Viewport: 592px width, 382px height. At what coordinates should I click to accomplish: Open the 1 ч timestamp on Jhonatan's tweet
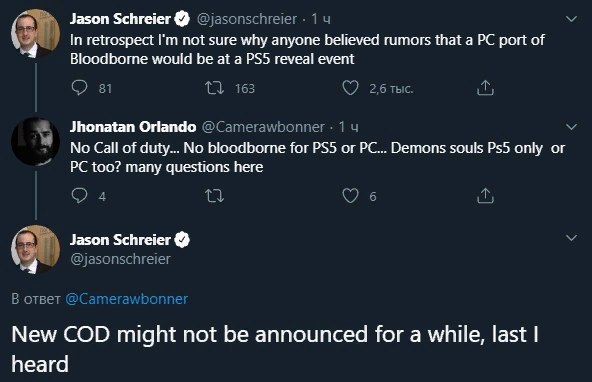click(x=348, y=127)
